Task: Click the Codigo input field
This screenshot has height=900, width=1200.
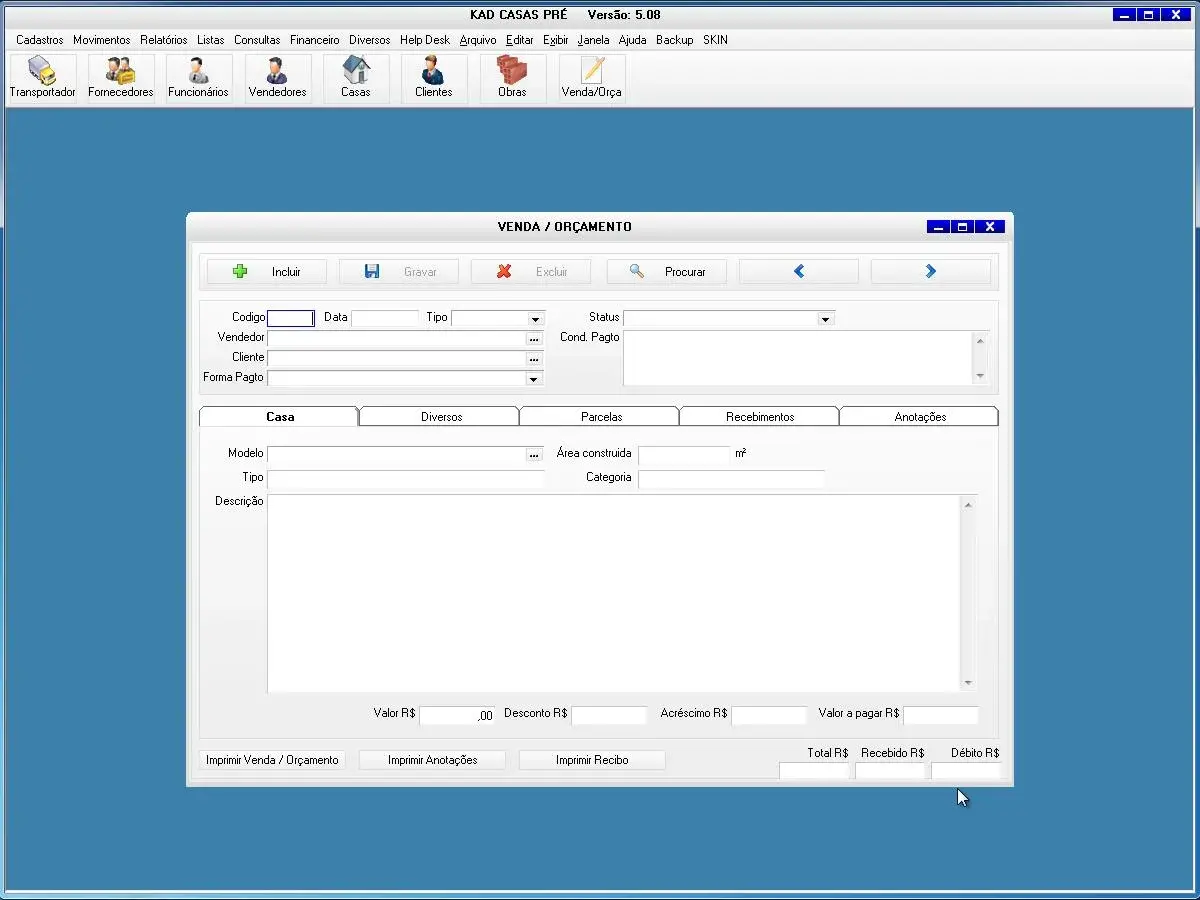Action: [291, 318]
